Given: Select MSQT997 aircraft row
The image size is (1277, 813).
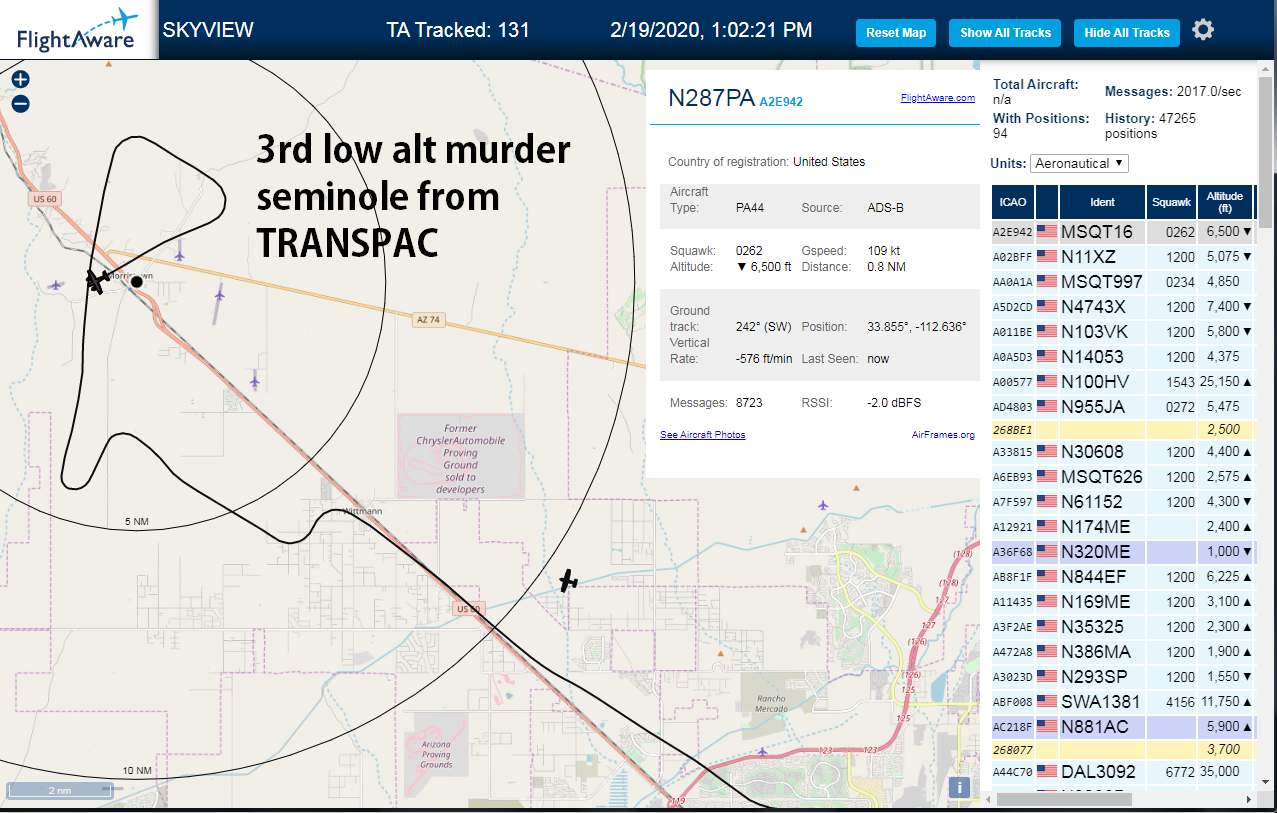Looking at the screenshot, I should click(1122, 282).
